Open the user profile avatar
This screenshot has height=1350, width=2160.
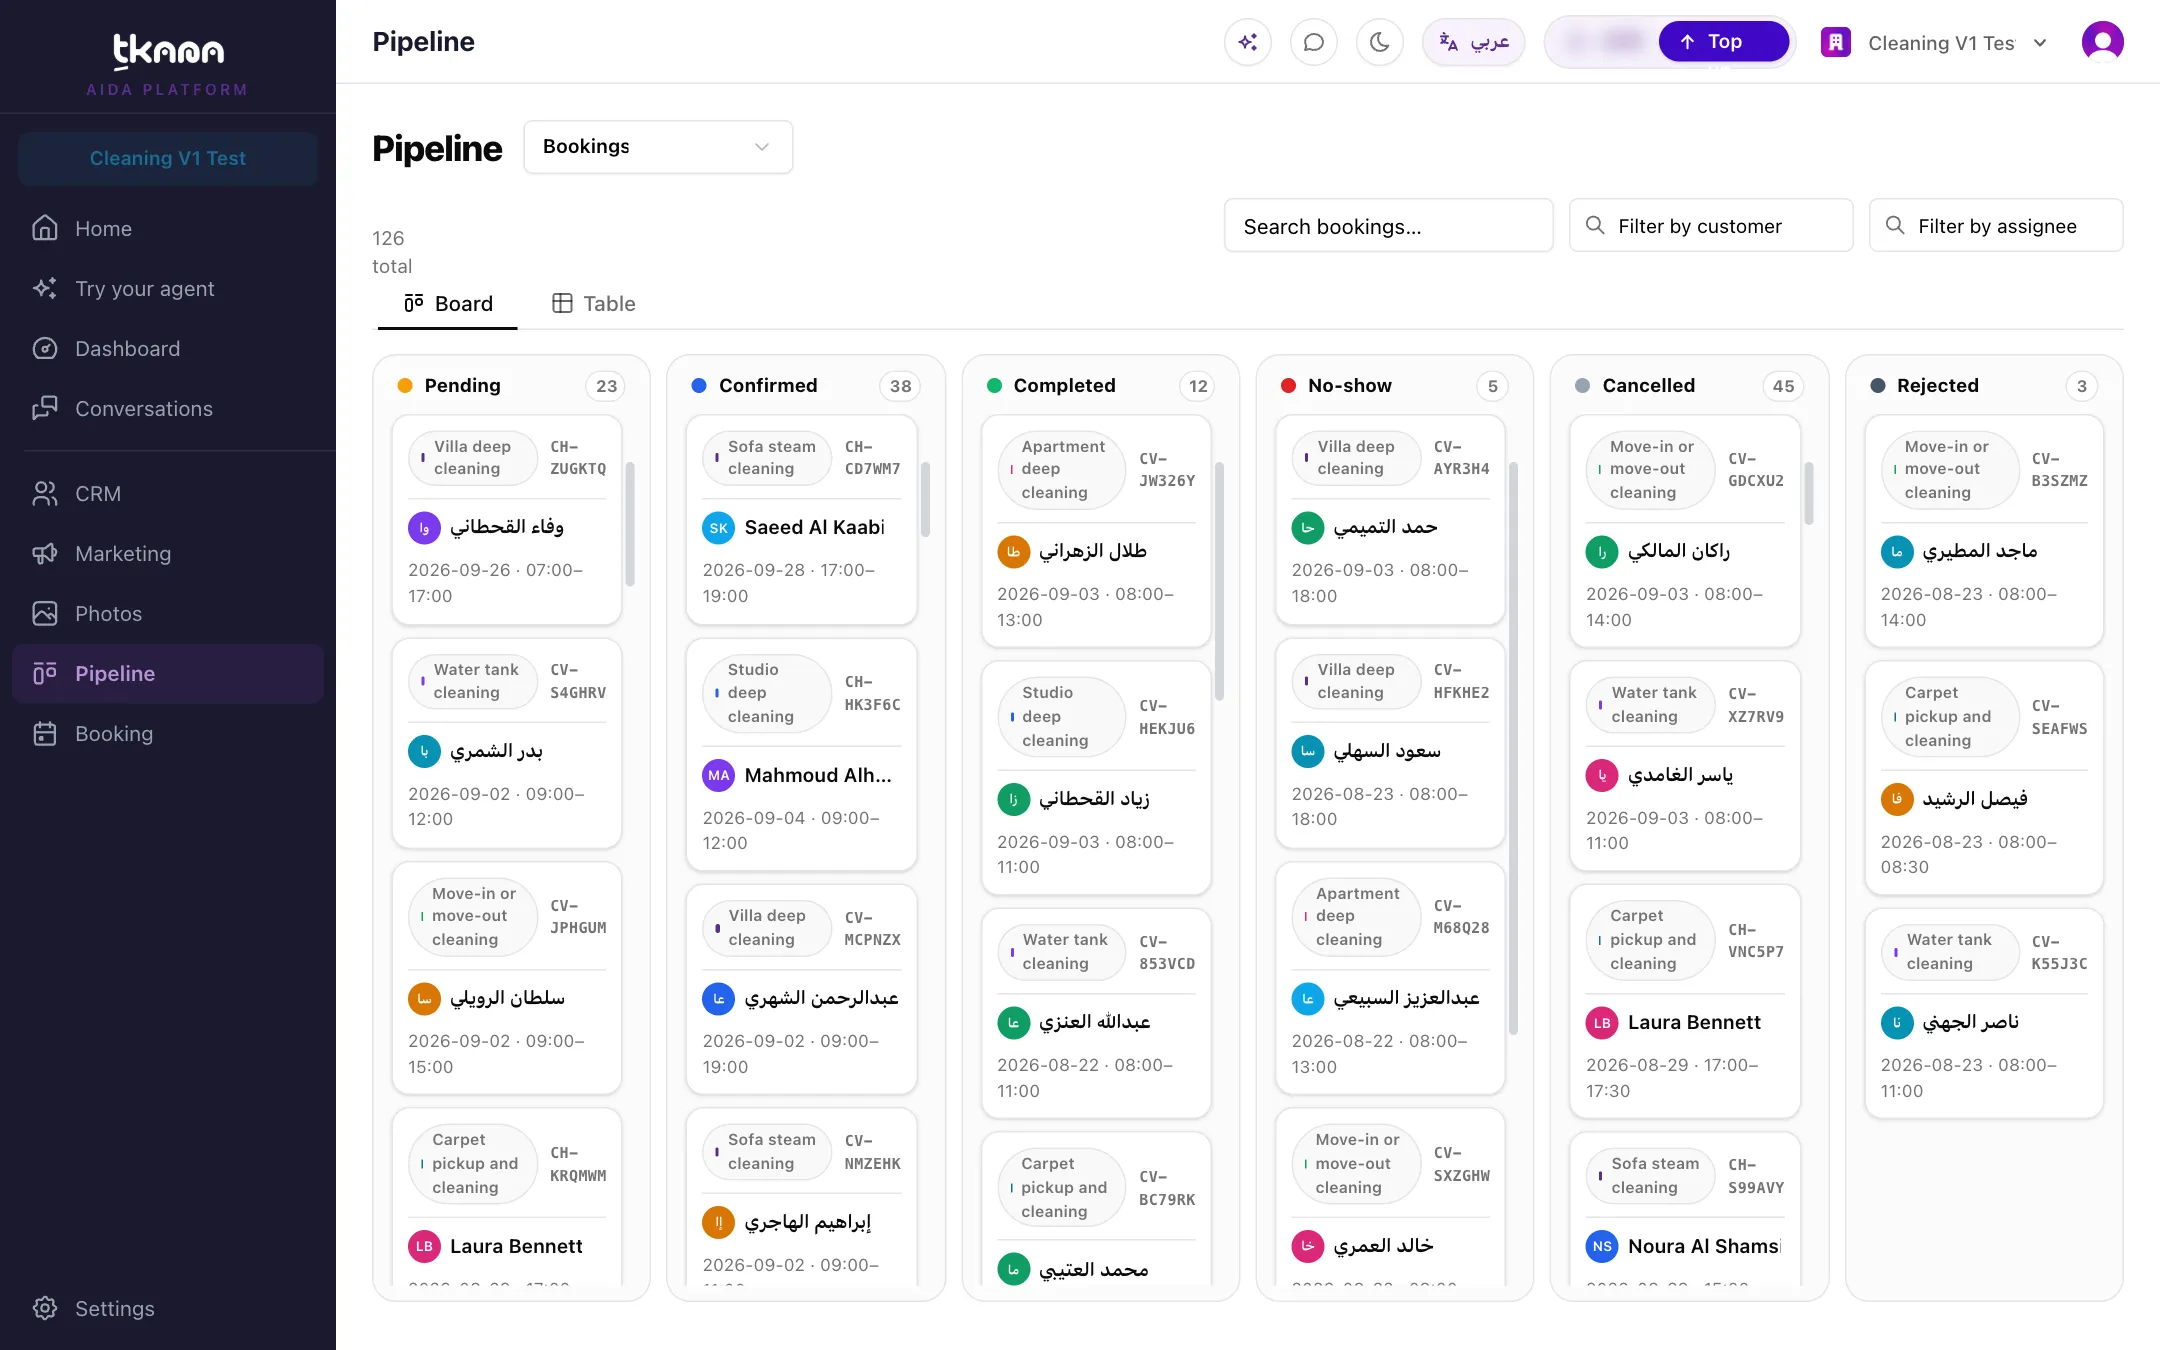pyautogui.click(x=2102, y=42)
